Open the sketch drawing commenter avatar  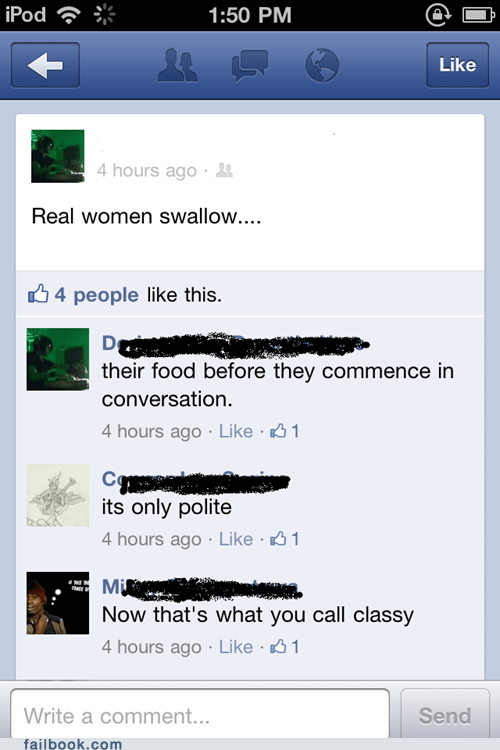58,495
